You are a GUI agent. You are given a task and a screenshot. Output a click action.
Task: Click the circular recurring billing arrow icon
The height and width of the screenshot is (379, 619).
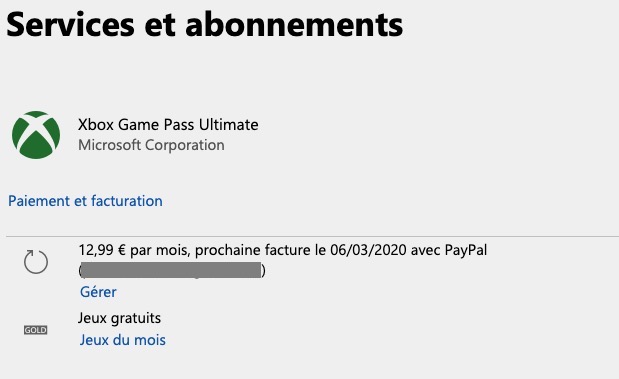[x=36, y=262]
